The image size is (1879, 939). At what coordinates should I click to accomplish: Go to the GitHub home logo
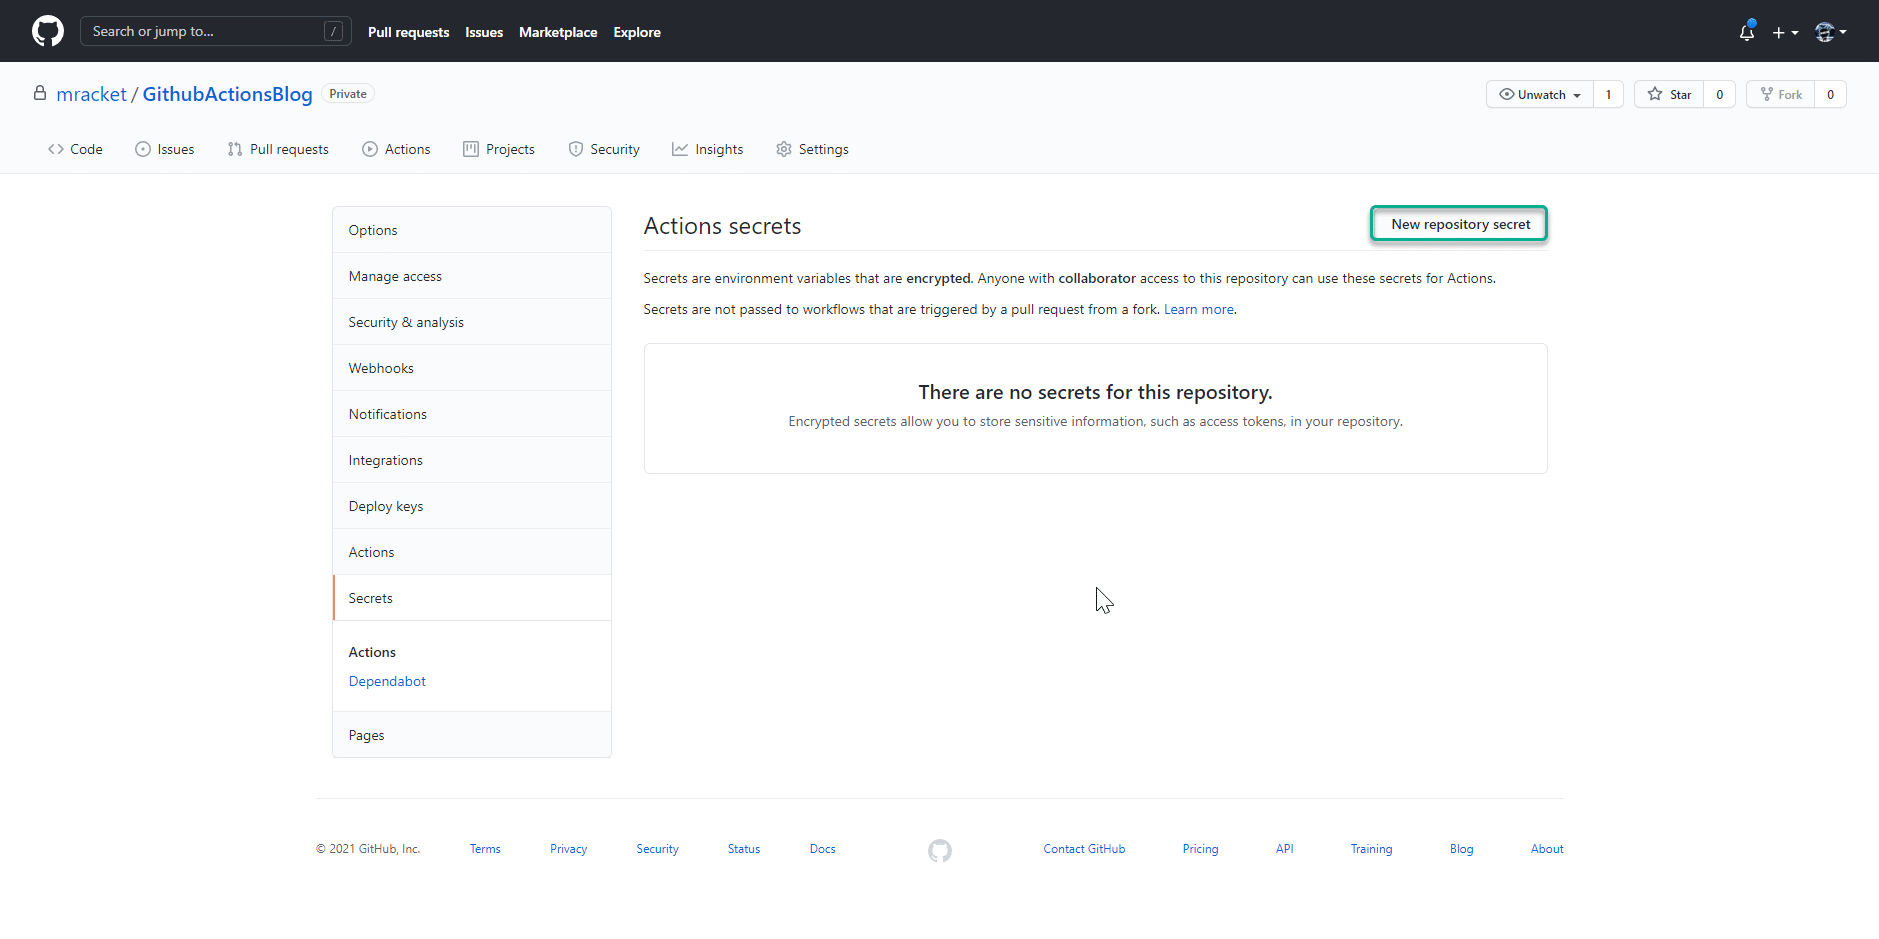48,31
